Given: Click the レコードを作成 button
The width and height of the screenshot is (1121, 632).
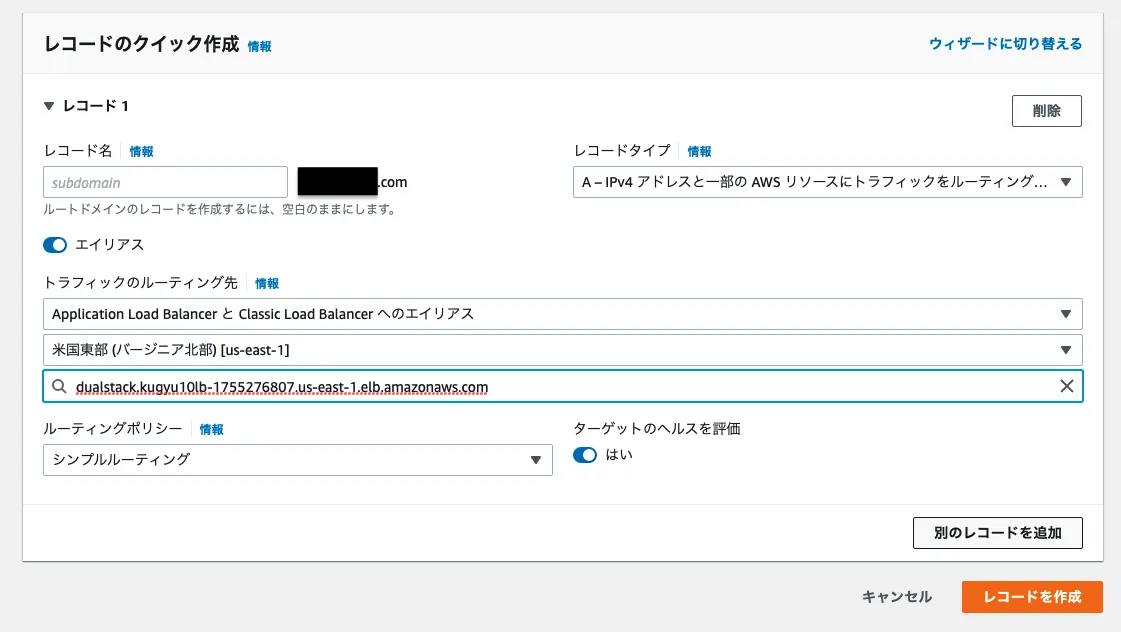Looking at the screenshot, I should (x=1032, y=597).
